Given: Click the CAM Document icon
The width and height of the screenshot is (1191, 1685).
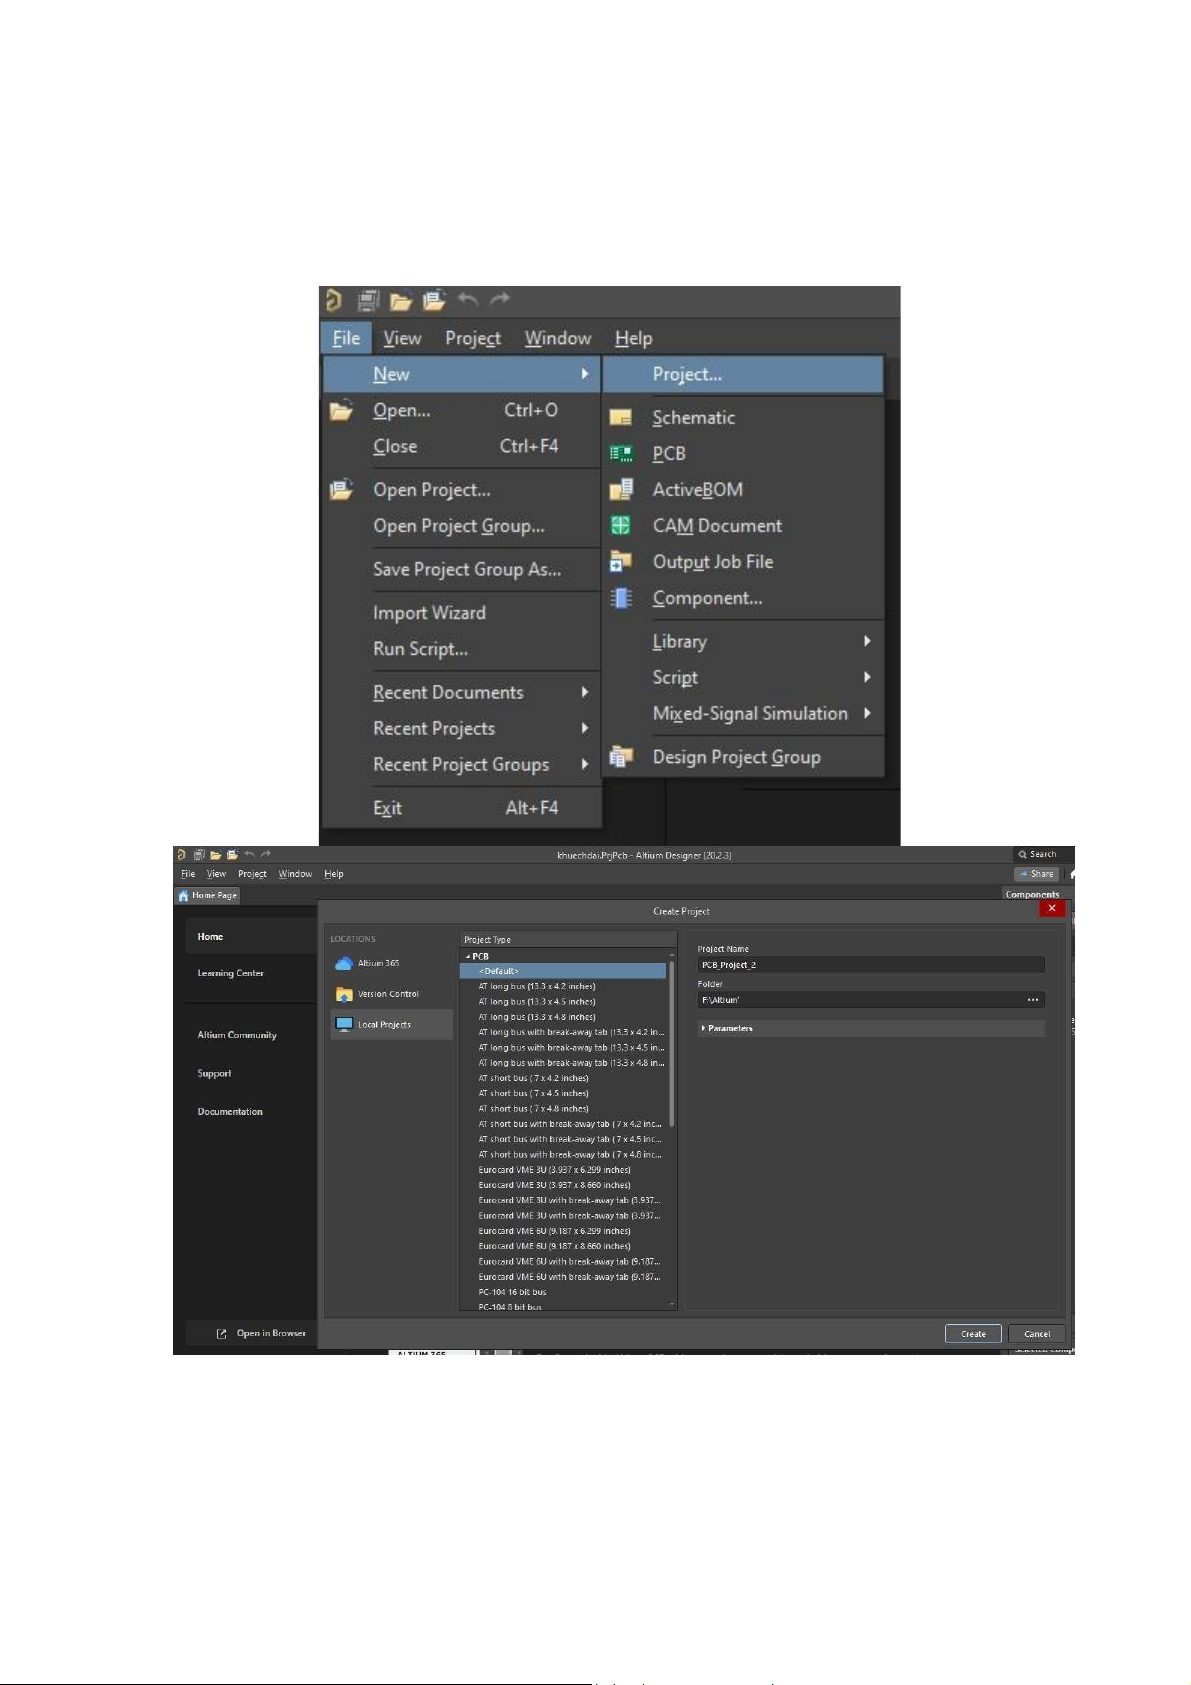Looking at the screenshot, I should click(x=621, y=526).
